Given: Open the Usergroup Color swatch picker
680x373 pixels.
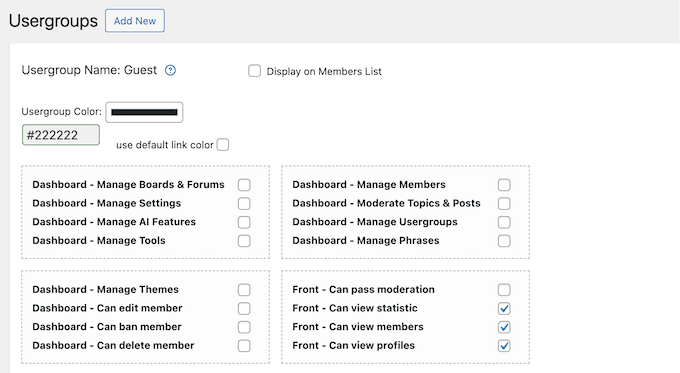Looking at the screenshot, I should 144,112.
